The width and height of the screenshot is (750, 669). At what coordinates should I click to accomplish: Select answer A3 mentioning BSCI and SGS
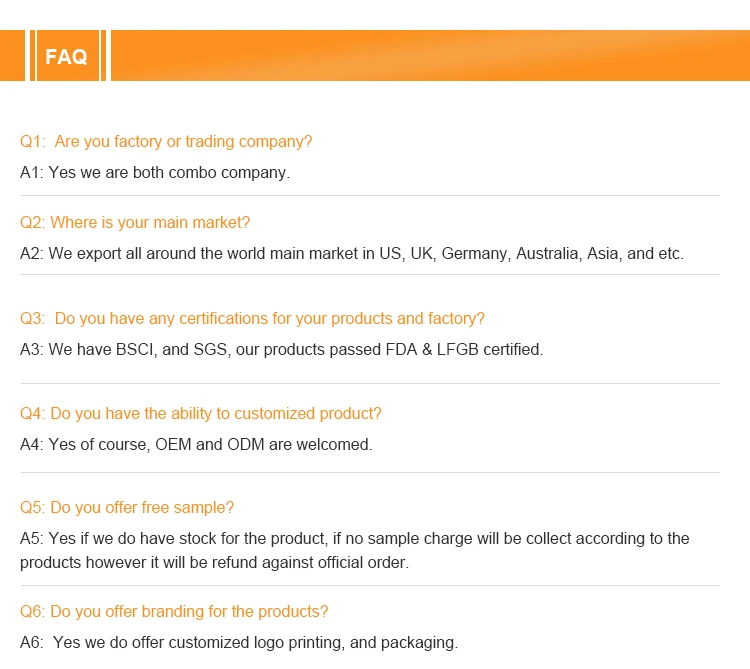pos(282,350)
